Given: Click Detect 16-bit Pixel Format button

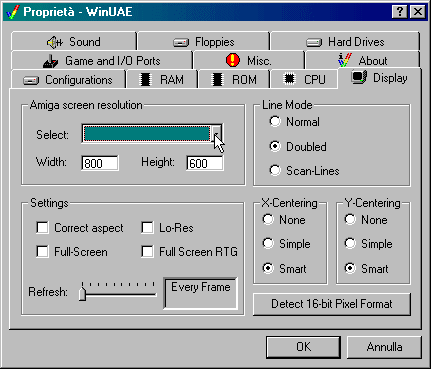Looking at the screenshot, I should point(332,304).
